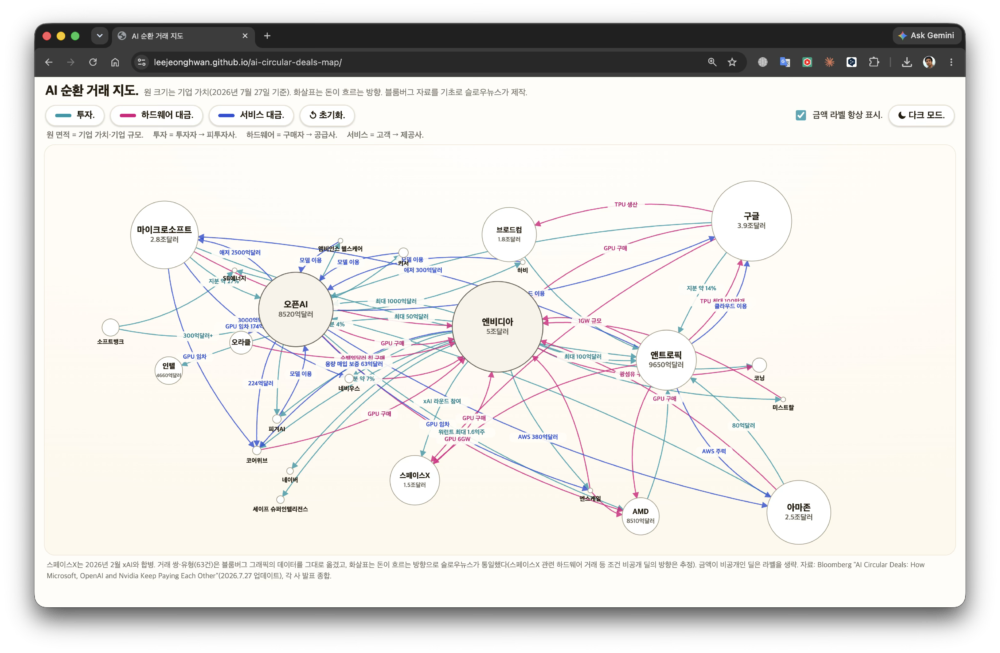Toggle the 투자 edge filter
This screenshot has width=1000, height=653.
coord(75,115)
